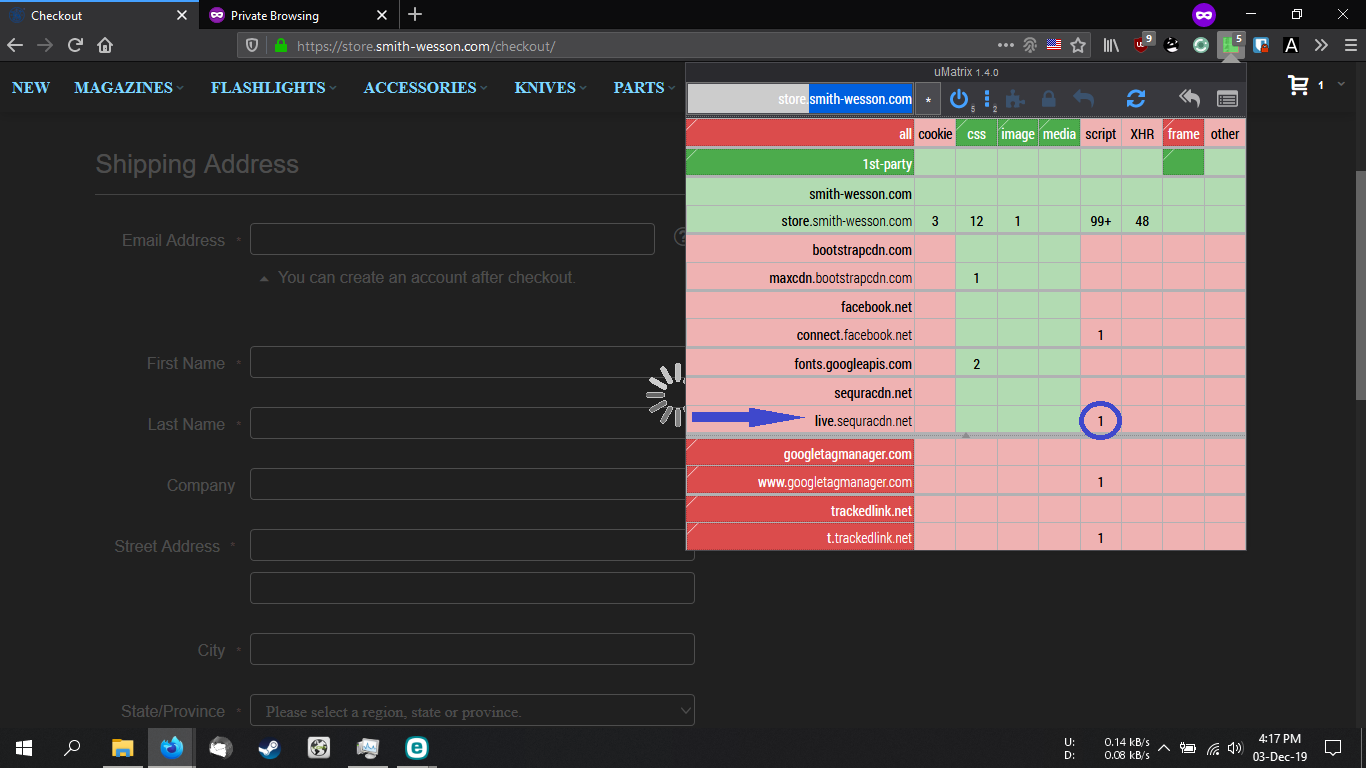1366x768 pixels.
Task: Click the blue shield with red padlock extension
Action: pyautogui.click(x=1261, y=45)
